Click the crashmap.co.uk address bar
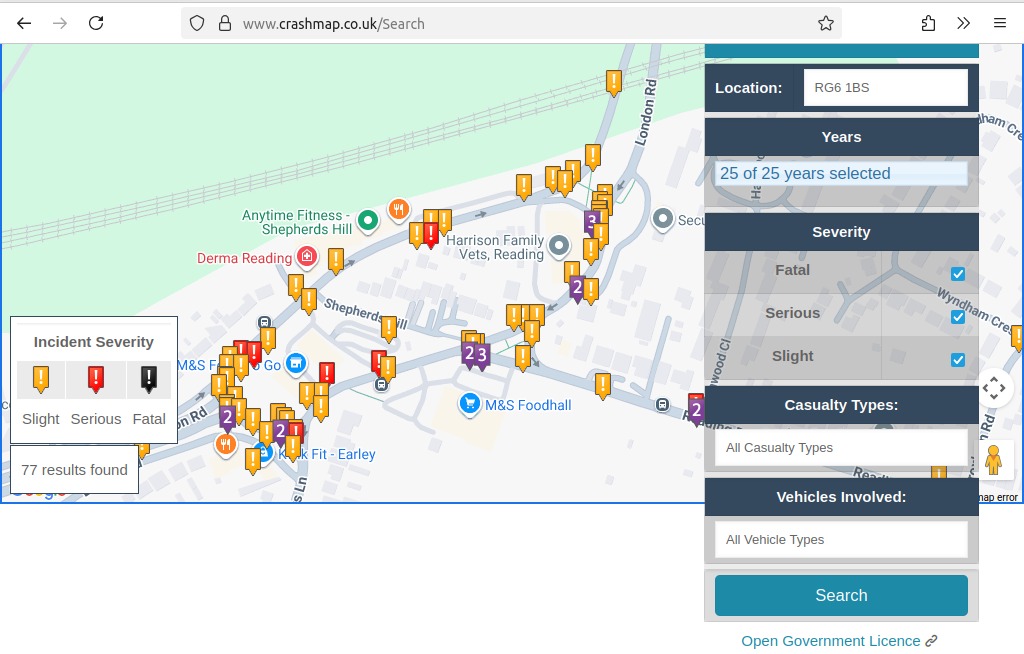 click(x=509, y=24)
